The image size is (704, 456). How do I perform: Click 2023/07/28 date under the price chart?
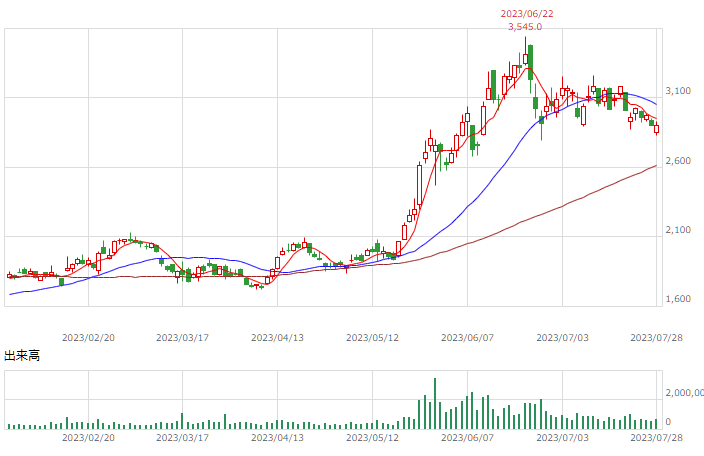click(x=656, y=338)
